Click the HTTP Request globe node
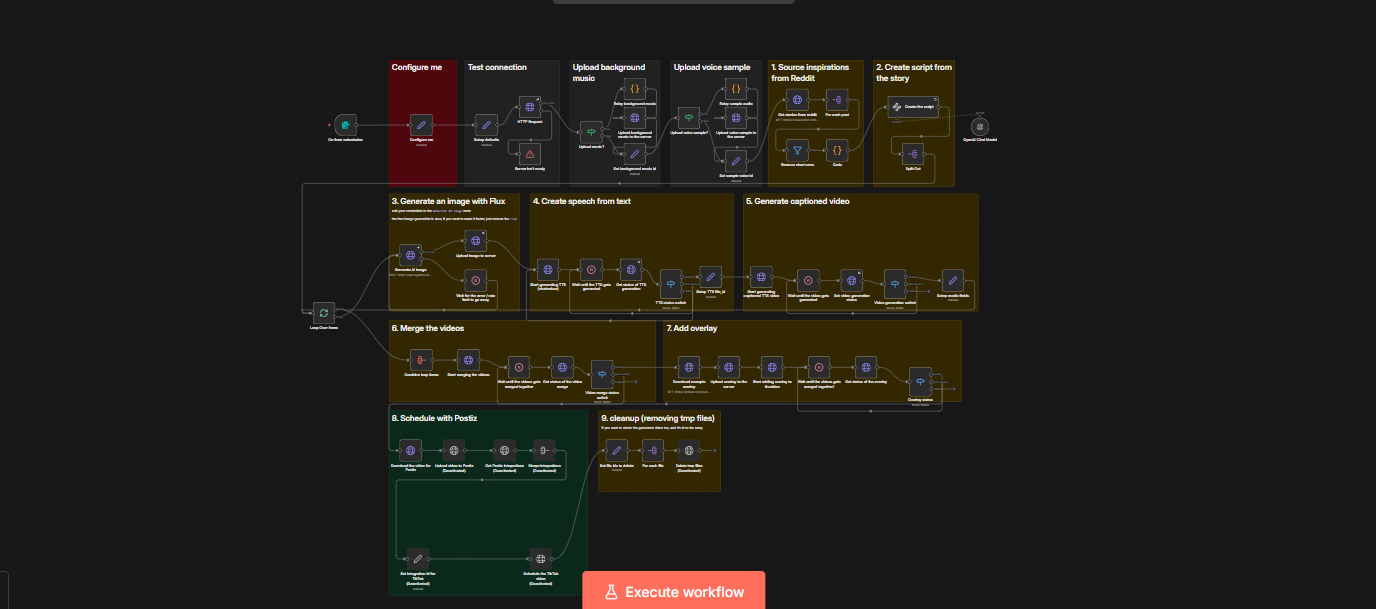This screenshot has width=1376, height=609. click(529, 107)
